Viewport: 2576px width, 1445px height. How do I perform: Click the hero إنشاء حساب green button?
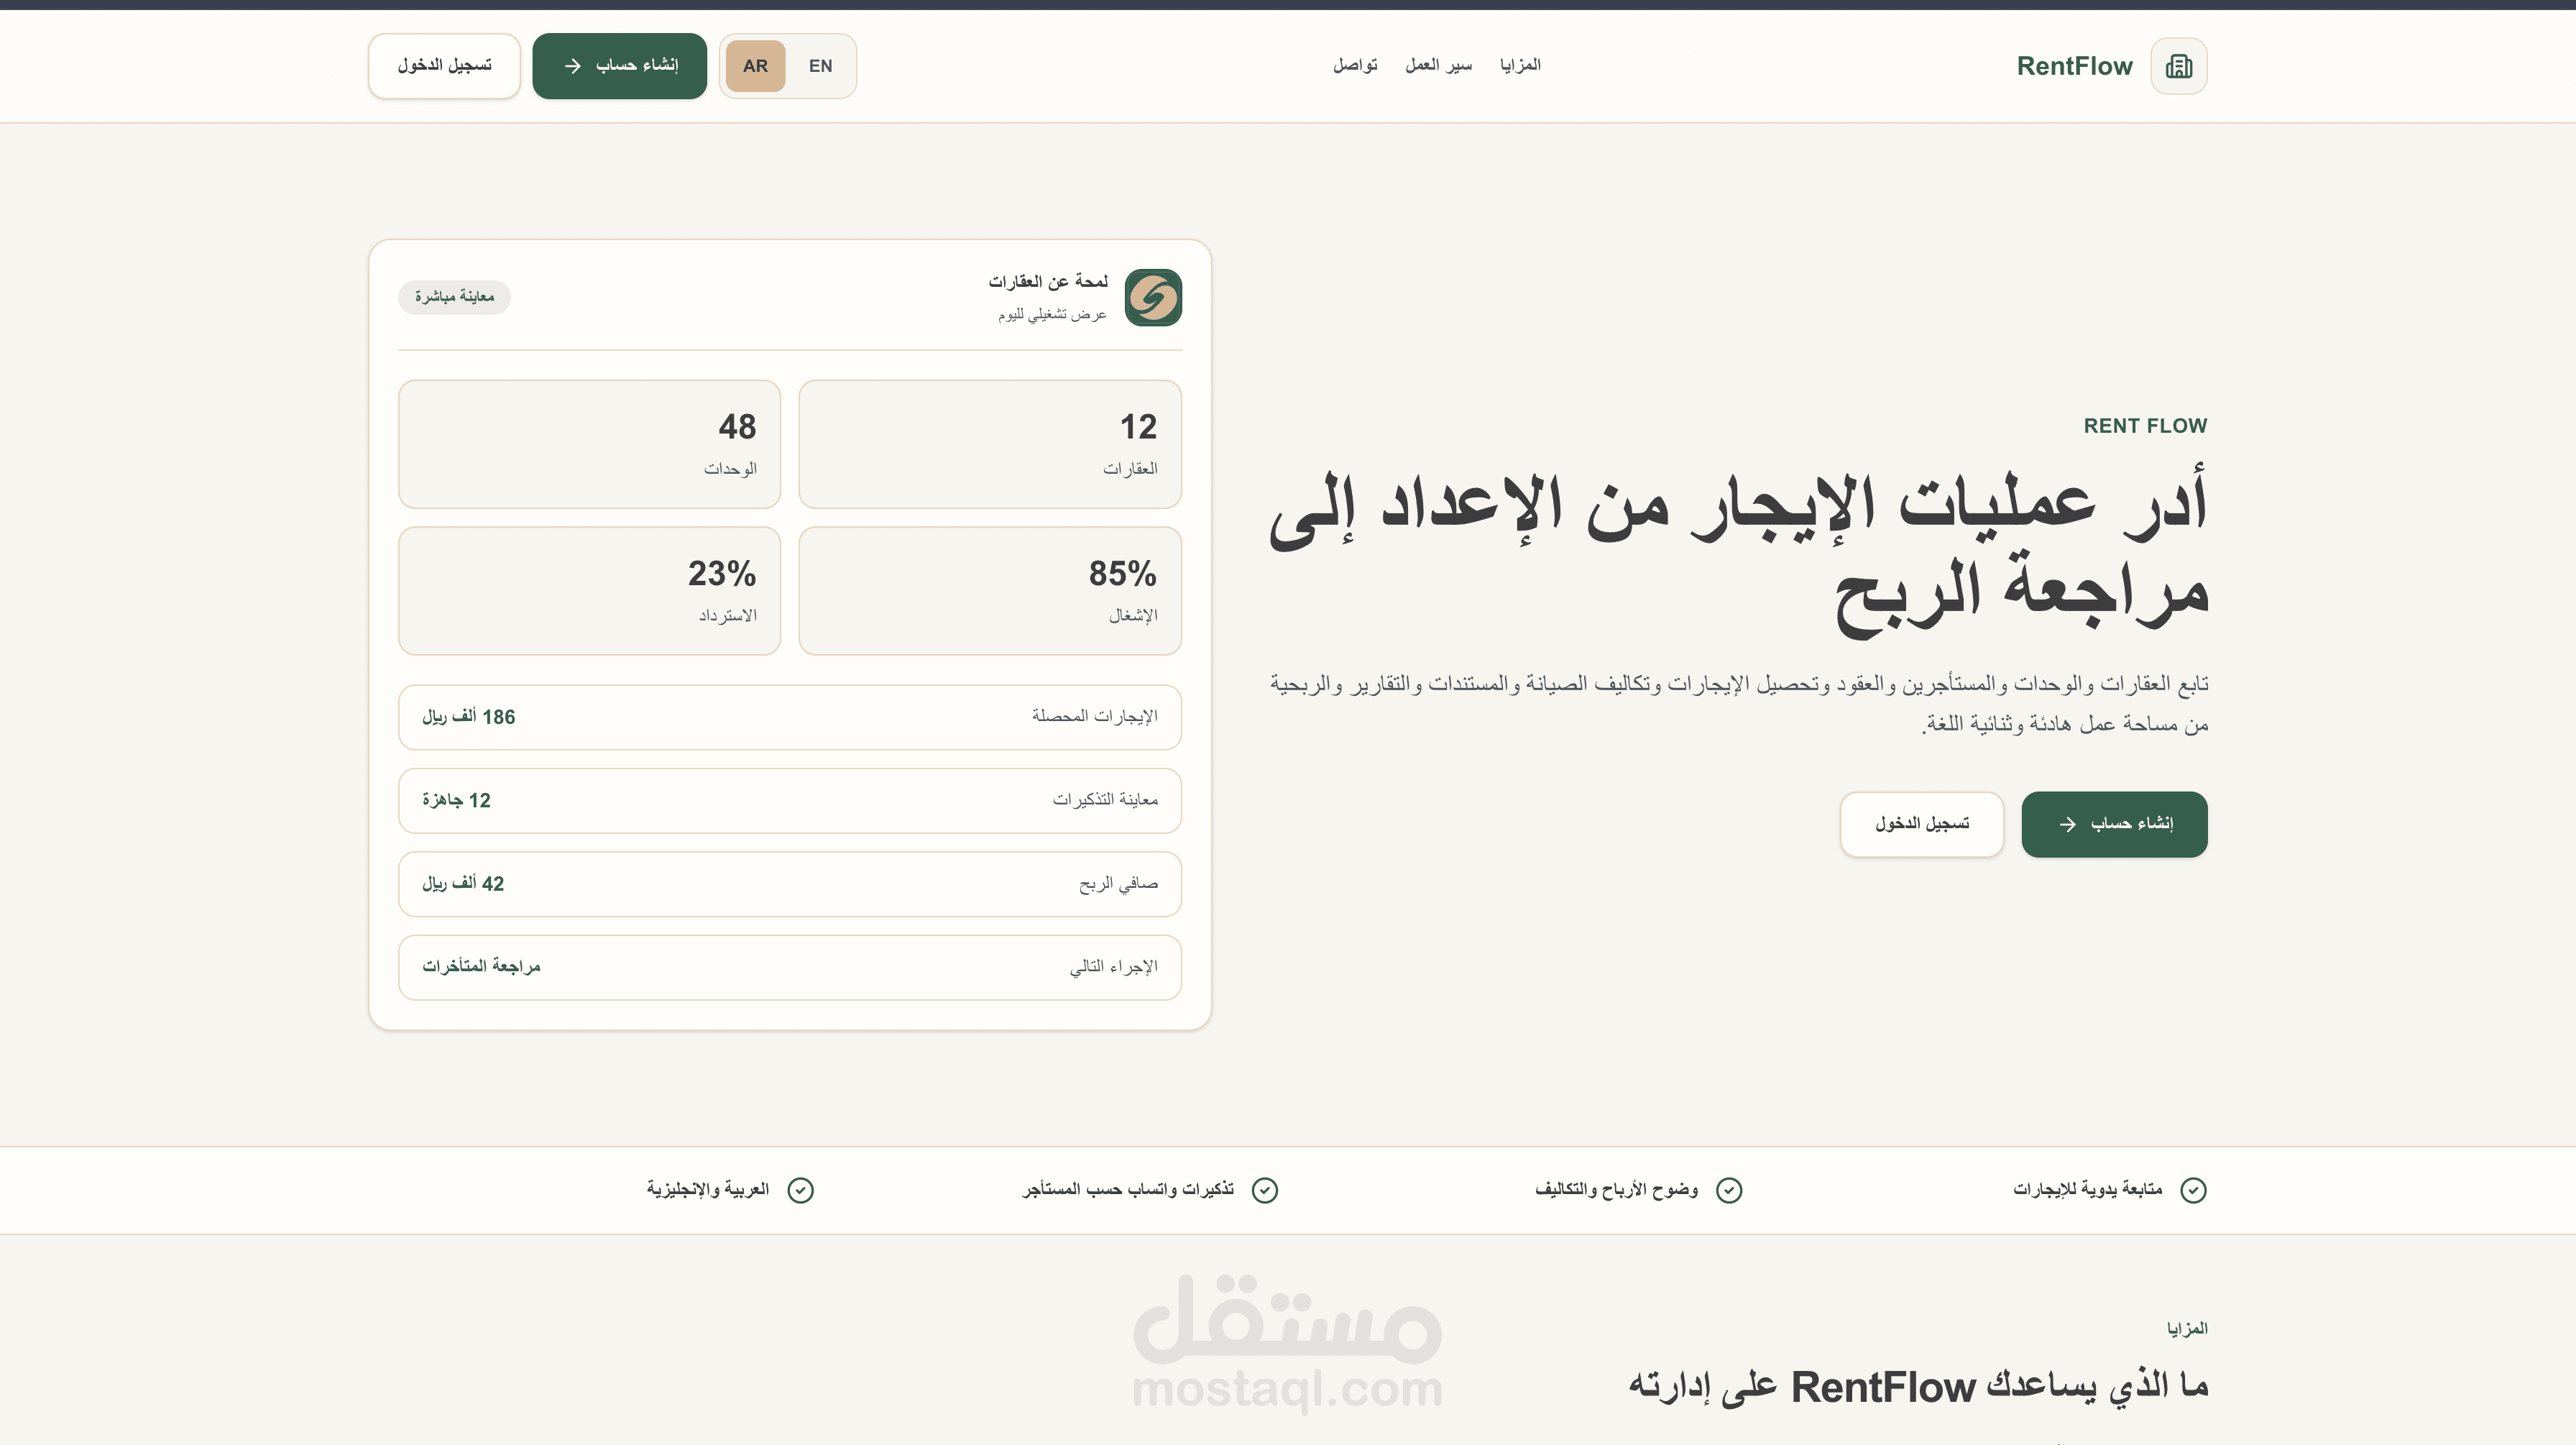pyautogui.click(x=2114, y=824)
